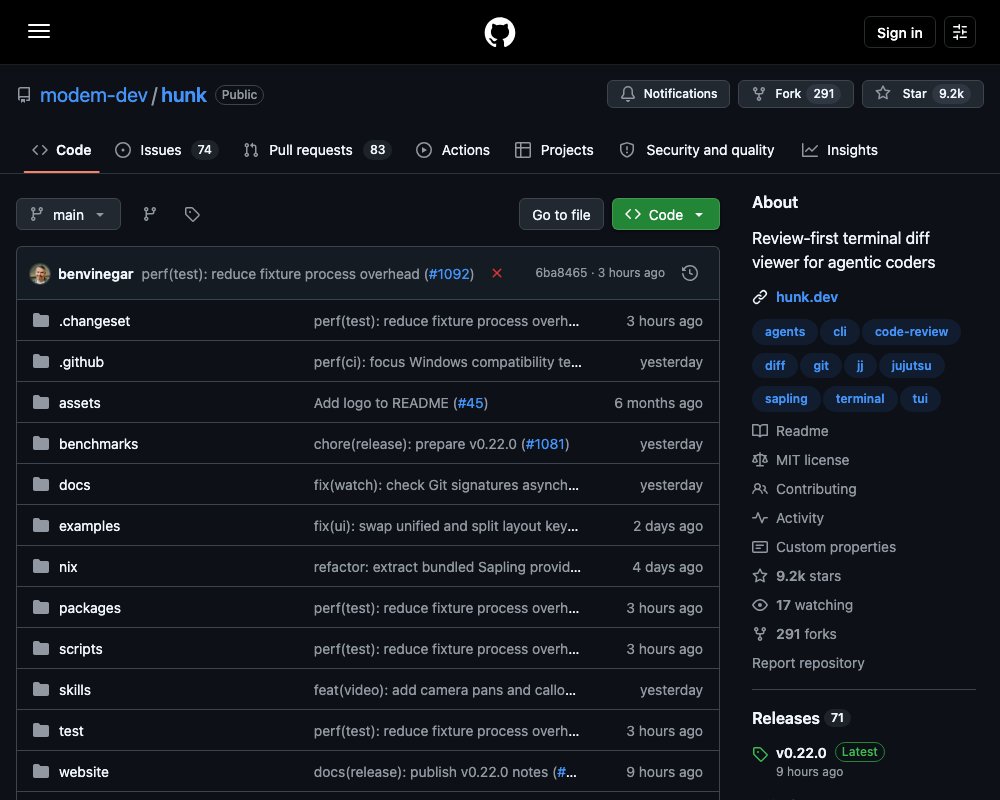Click the assets folder icon
The width and height of the screenshot is (1000, 800).
point(41,403)
